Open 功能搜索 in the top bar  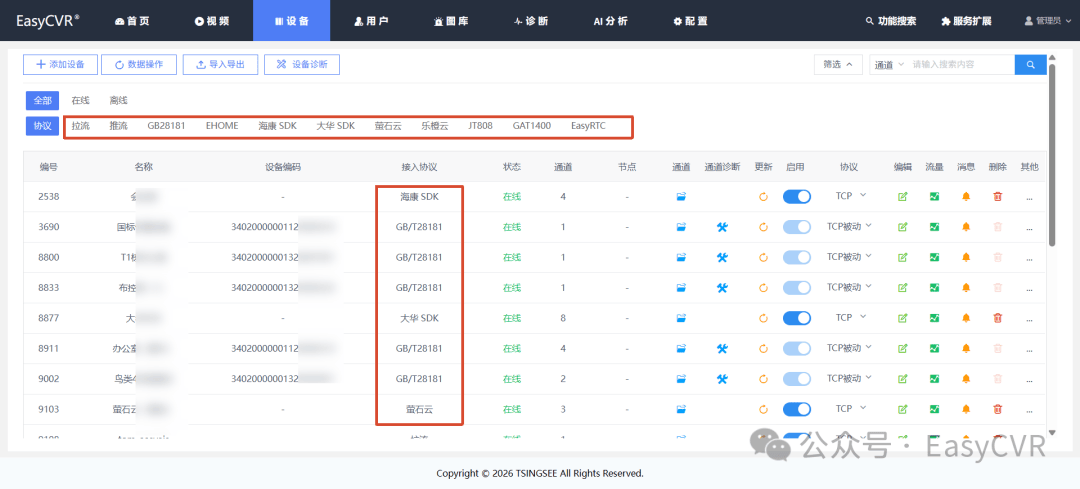click(x=891, y=21)
